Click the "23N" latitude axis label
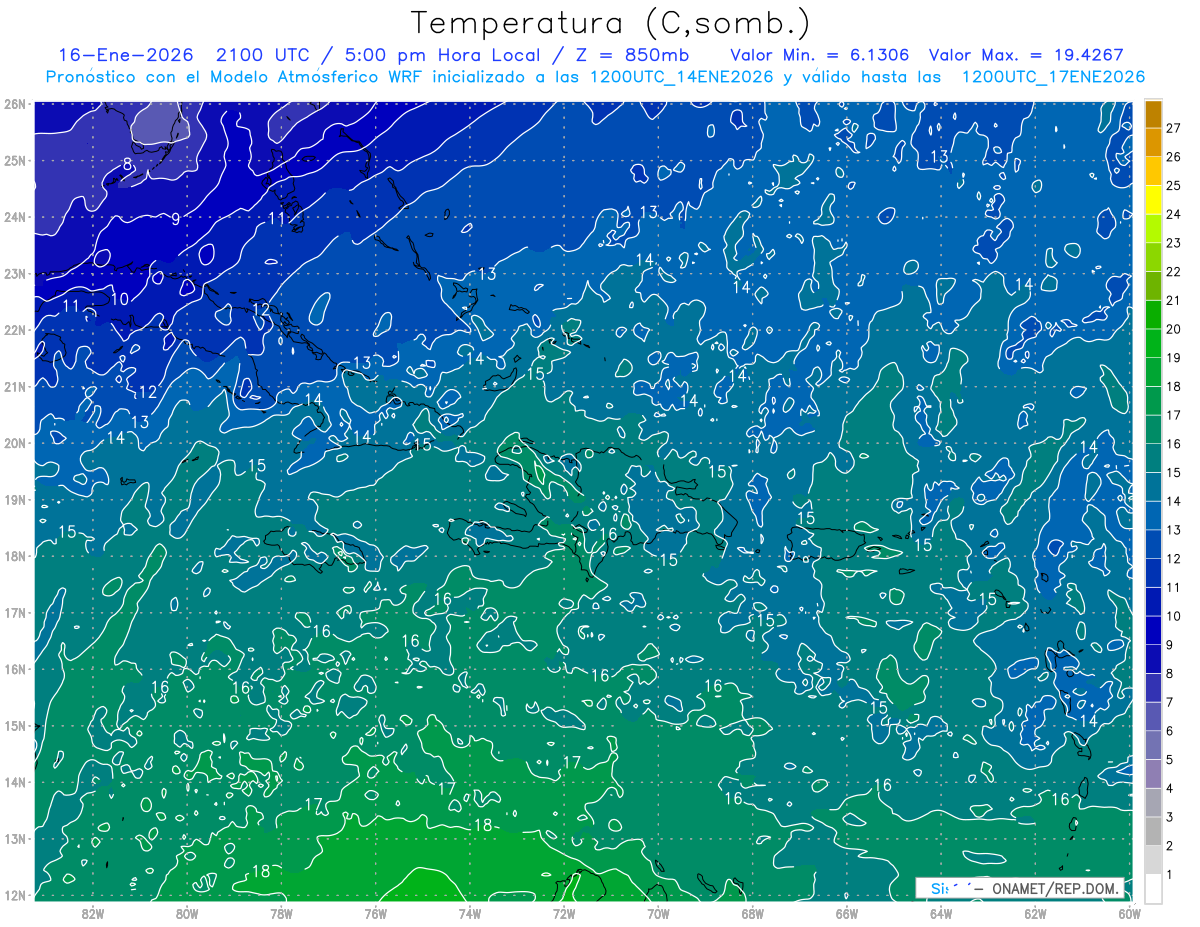 [16, 273]
